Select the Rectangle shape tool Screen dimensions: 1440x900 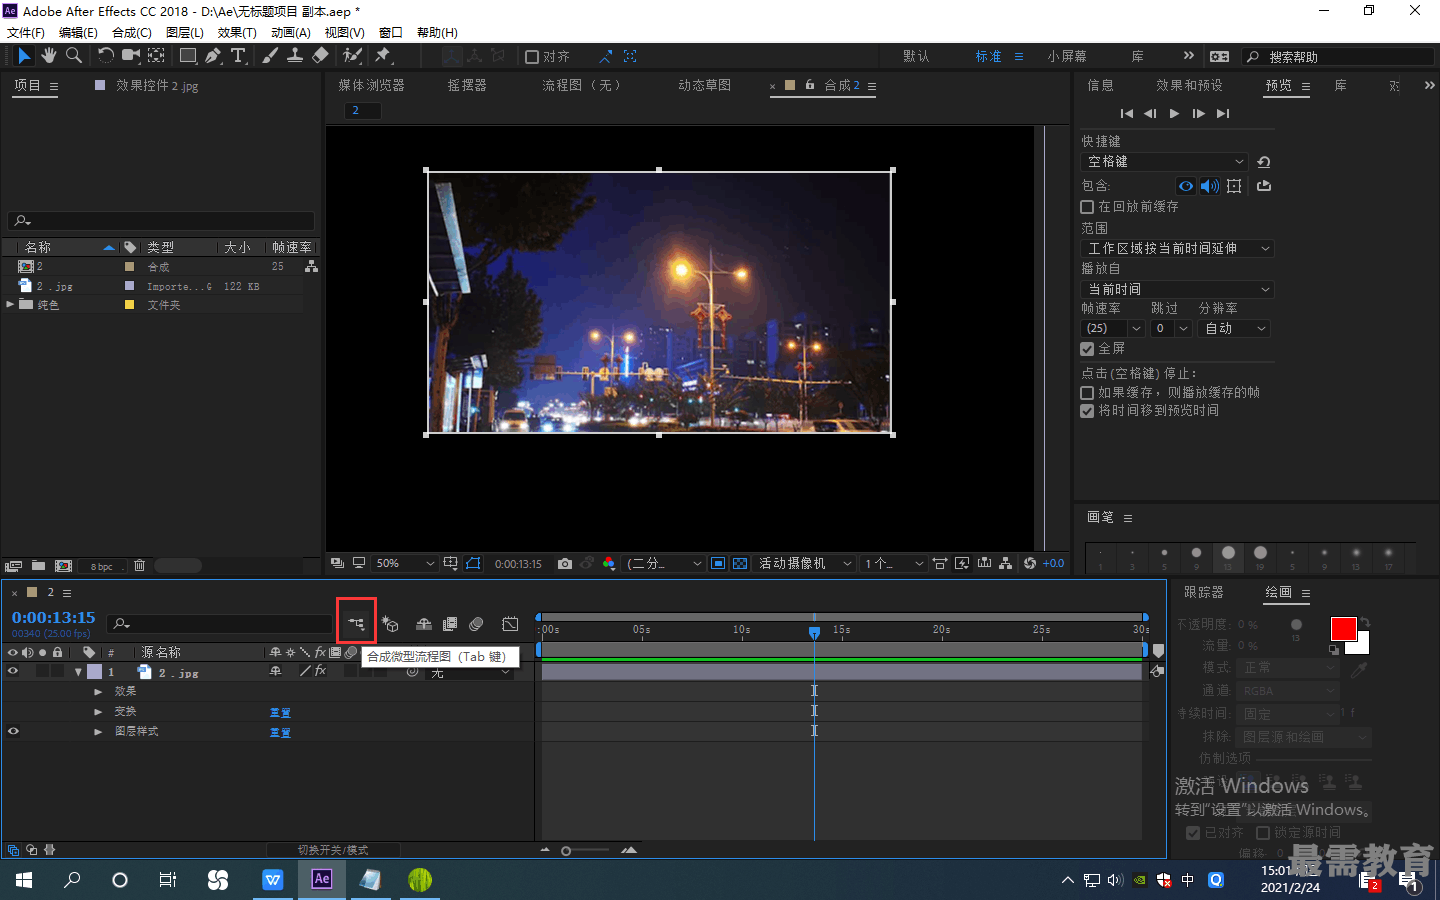pyautogui.click(x=187, y=56)
